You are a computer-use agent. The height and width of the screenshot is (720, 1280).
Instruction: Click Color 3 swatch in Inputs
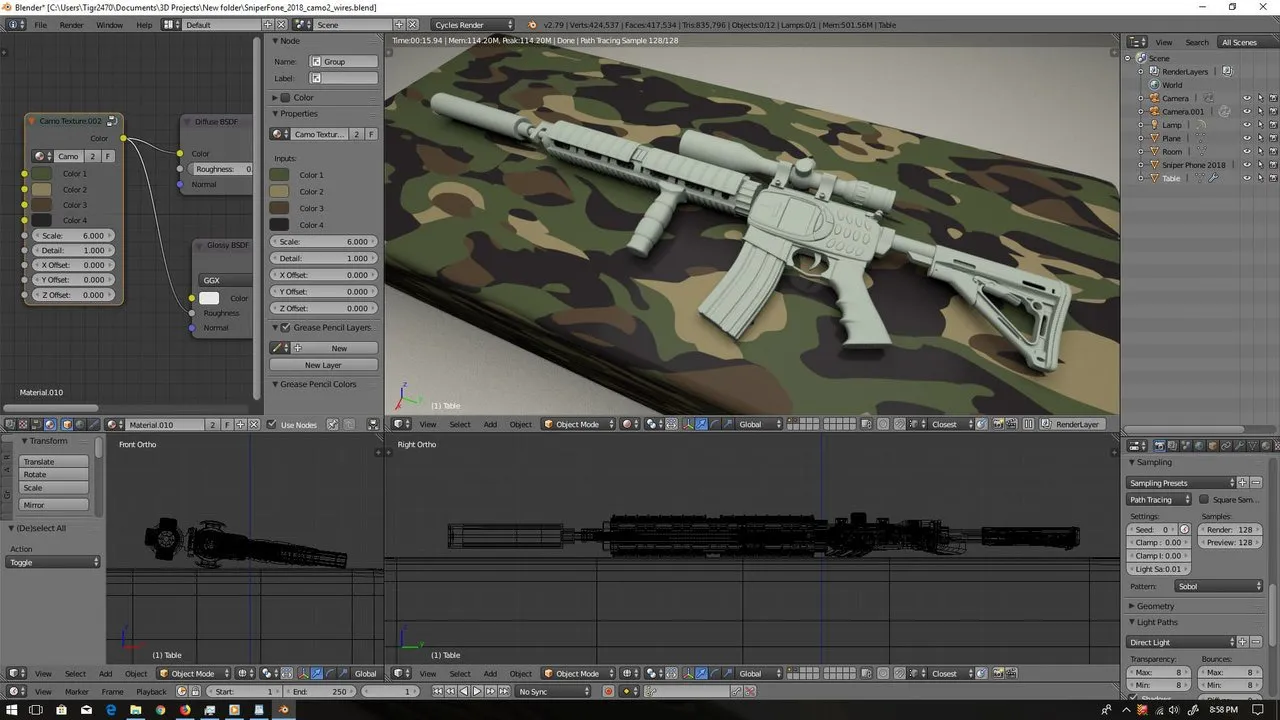click(x=280, y=208)
